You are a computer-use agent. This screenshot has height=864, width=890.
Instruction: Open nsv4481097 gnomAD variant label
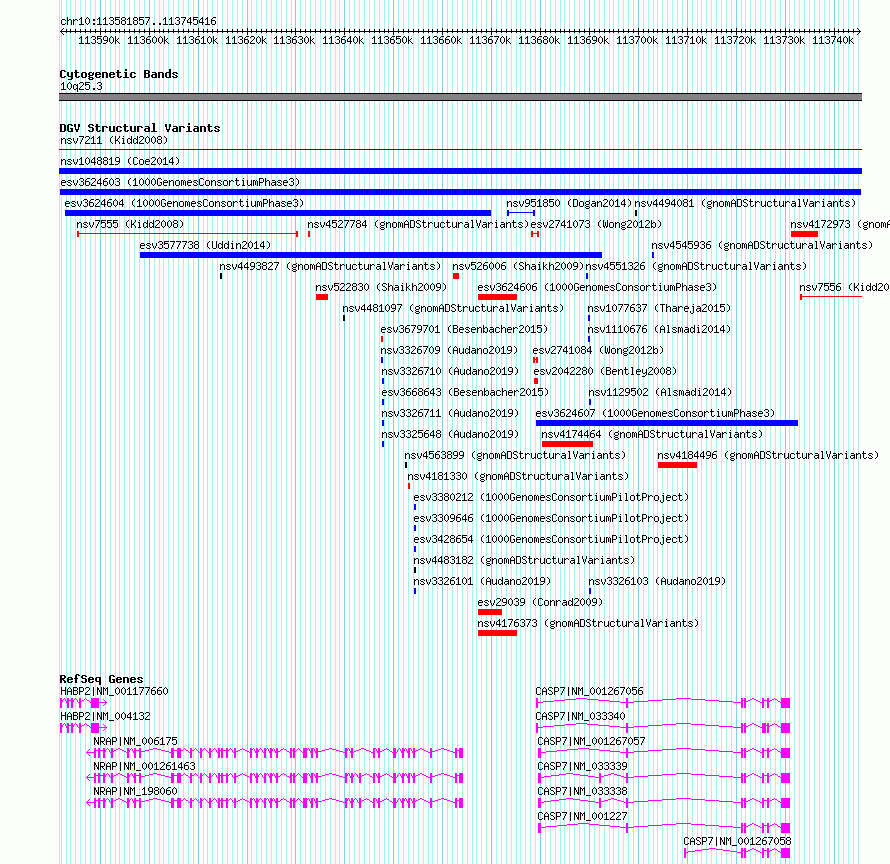[453, 308]
